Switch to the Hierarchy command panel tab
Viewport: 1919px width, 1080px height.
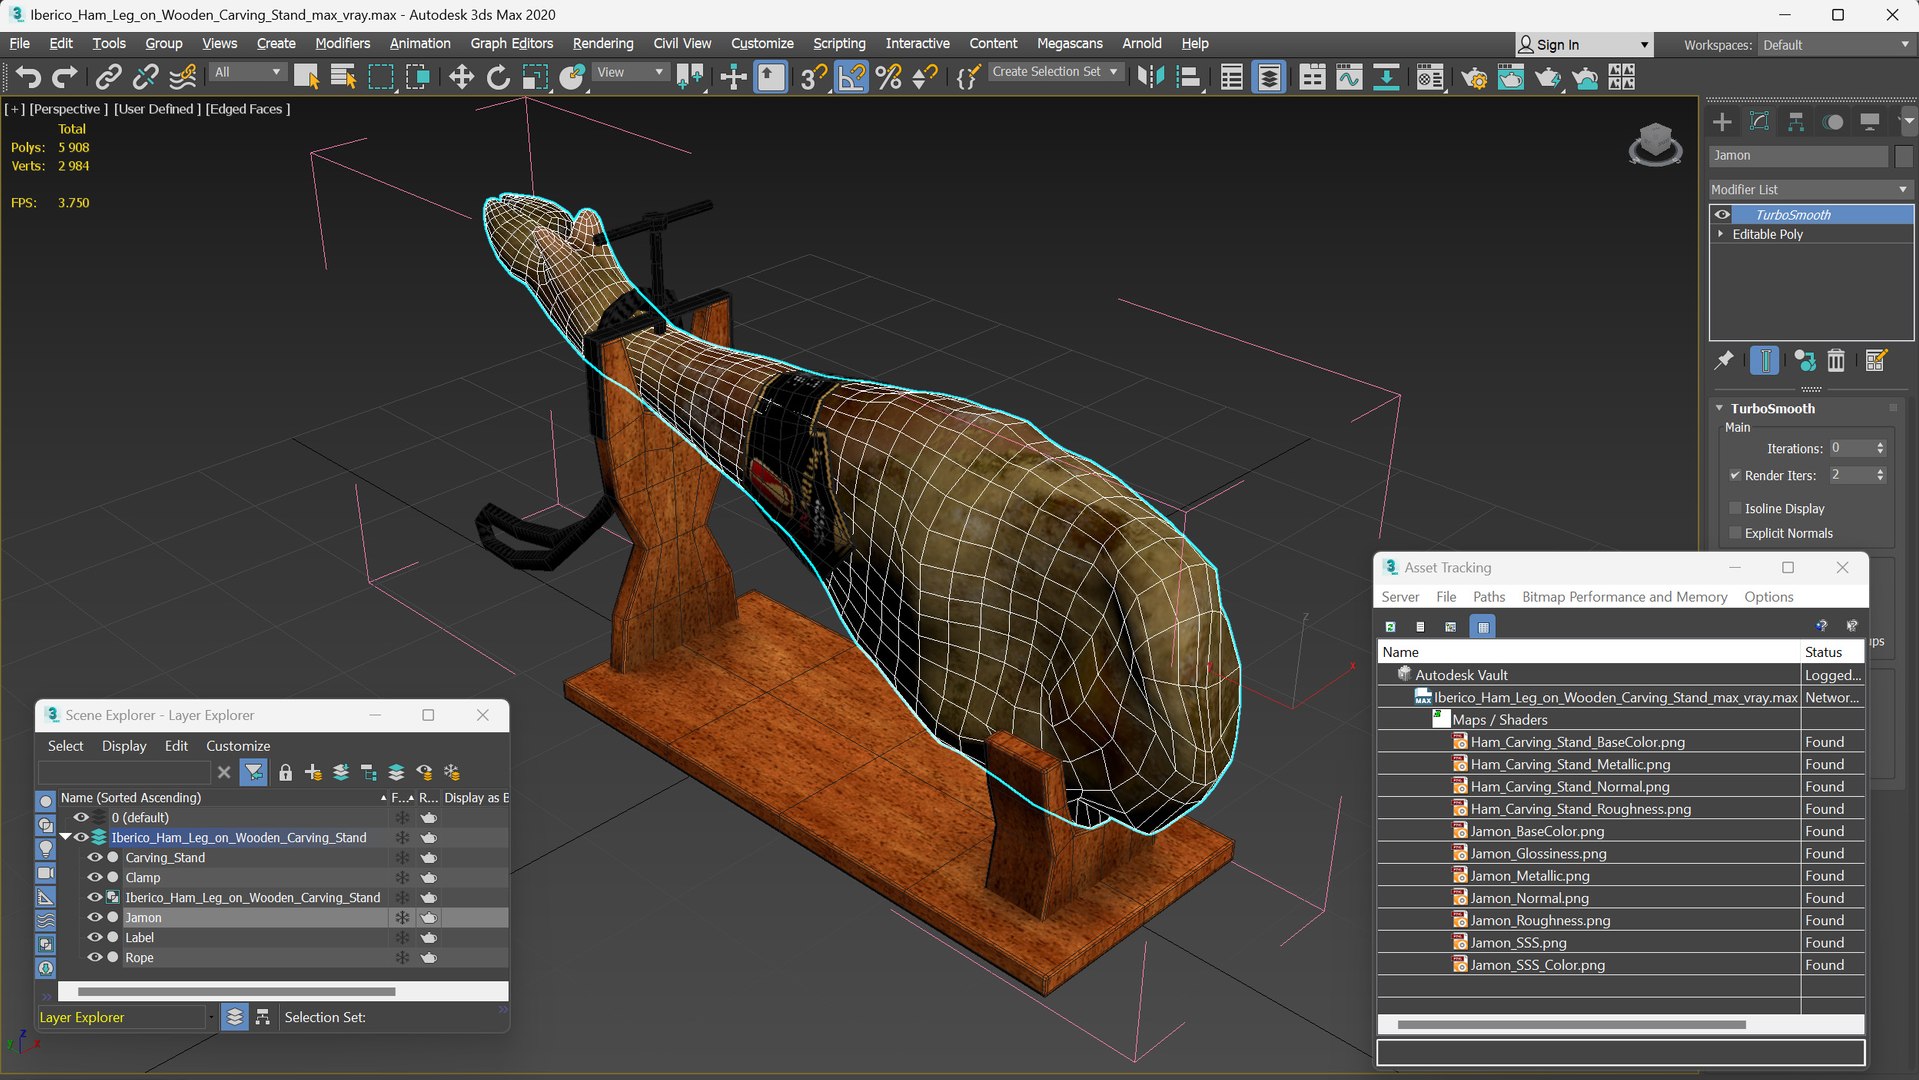[x=1796, y=122]
